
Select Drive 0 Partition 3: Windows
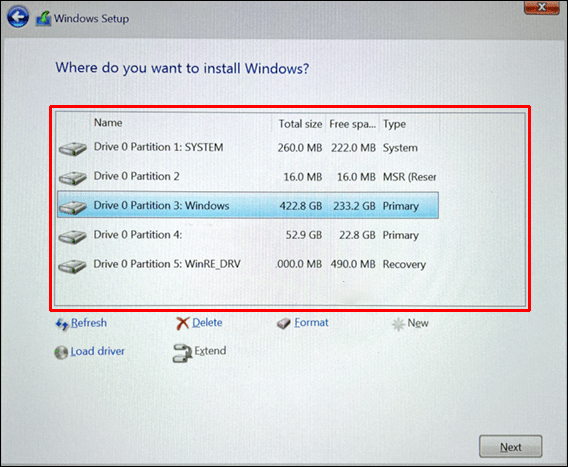(248, 205)
